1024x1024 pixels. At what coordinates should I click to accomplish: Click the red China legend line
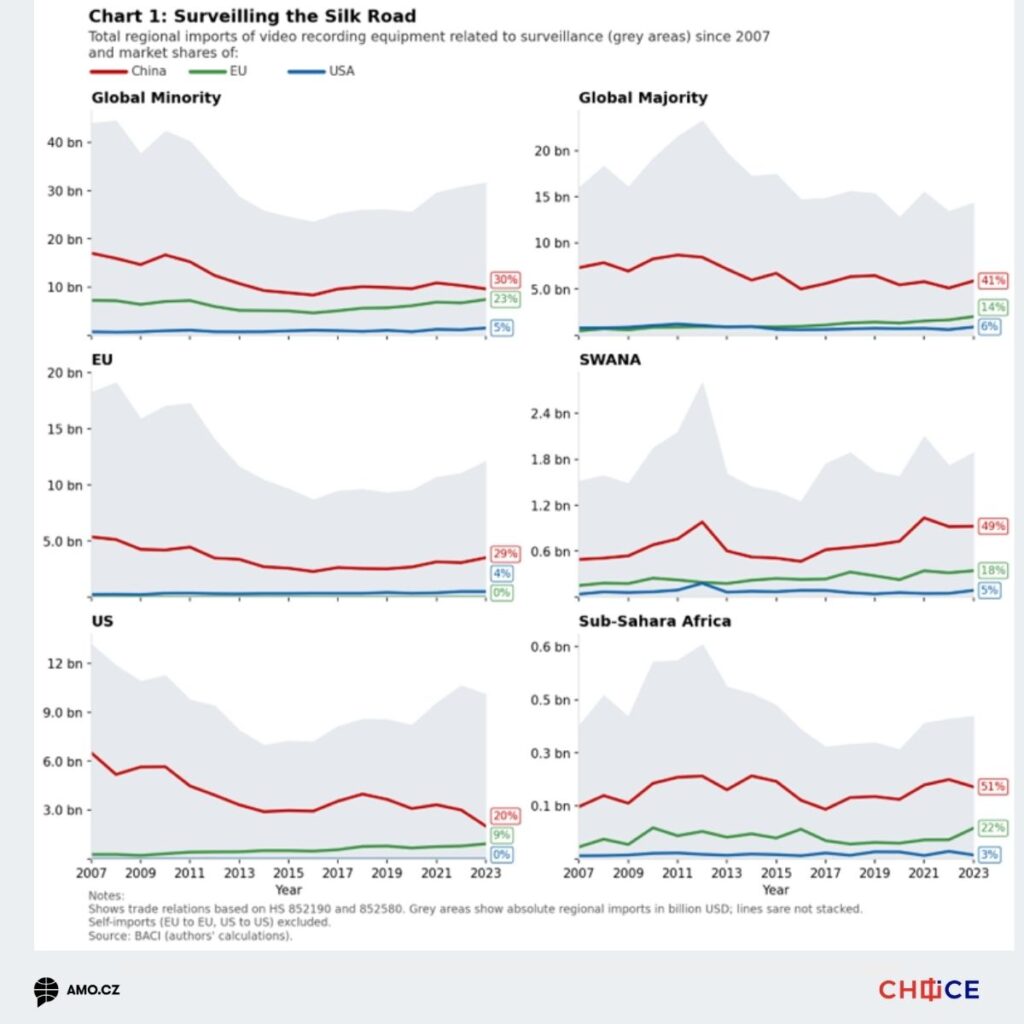coord(109,71)
